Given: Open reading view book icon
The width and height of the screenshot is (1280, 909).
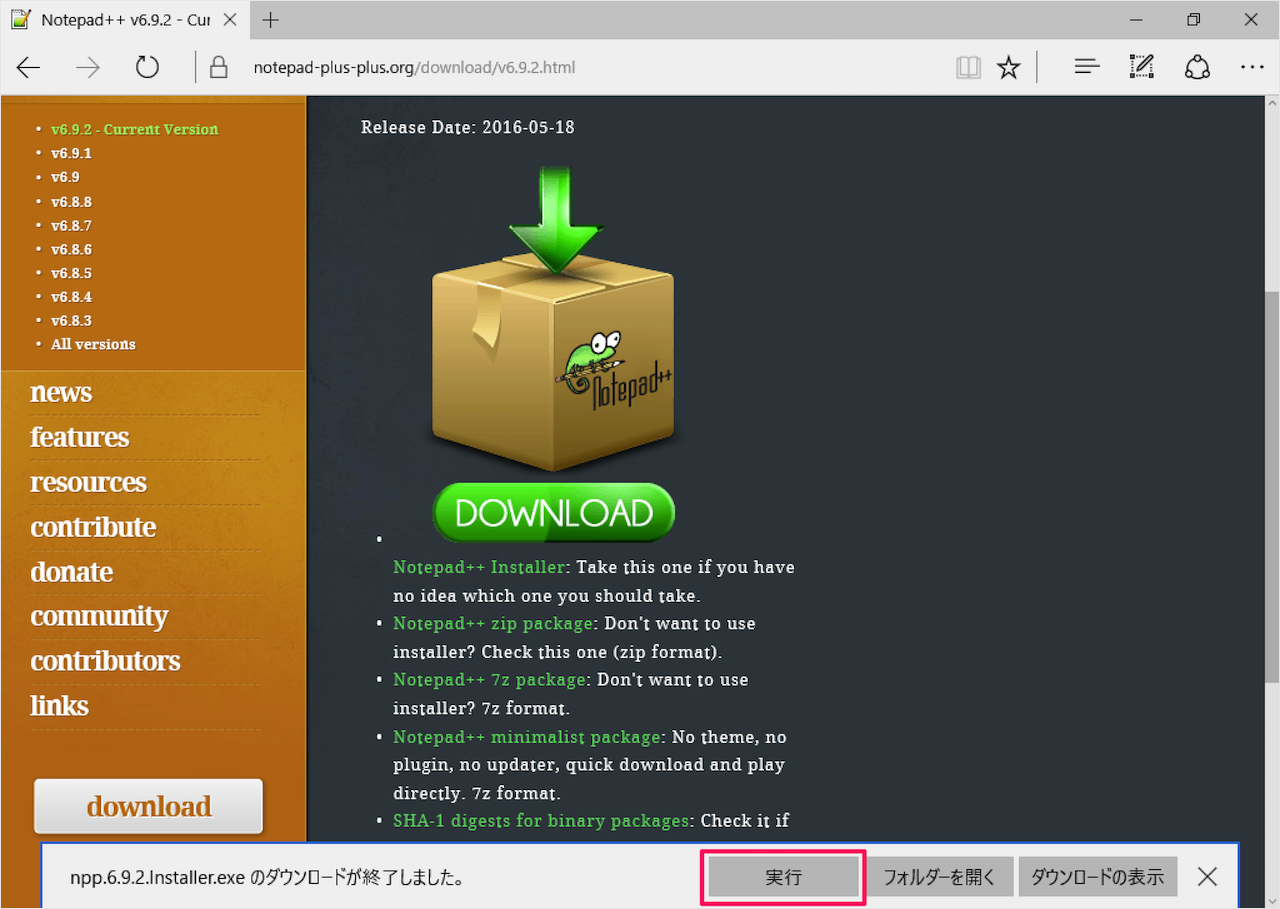Looking at the screenshot, I should pyautogui.click(x=968, y=67).
